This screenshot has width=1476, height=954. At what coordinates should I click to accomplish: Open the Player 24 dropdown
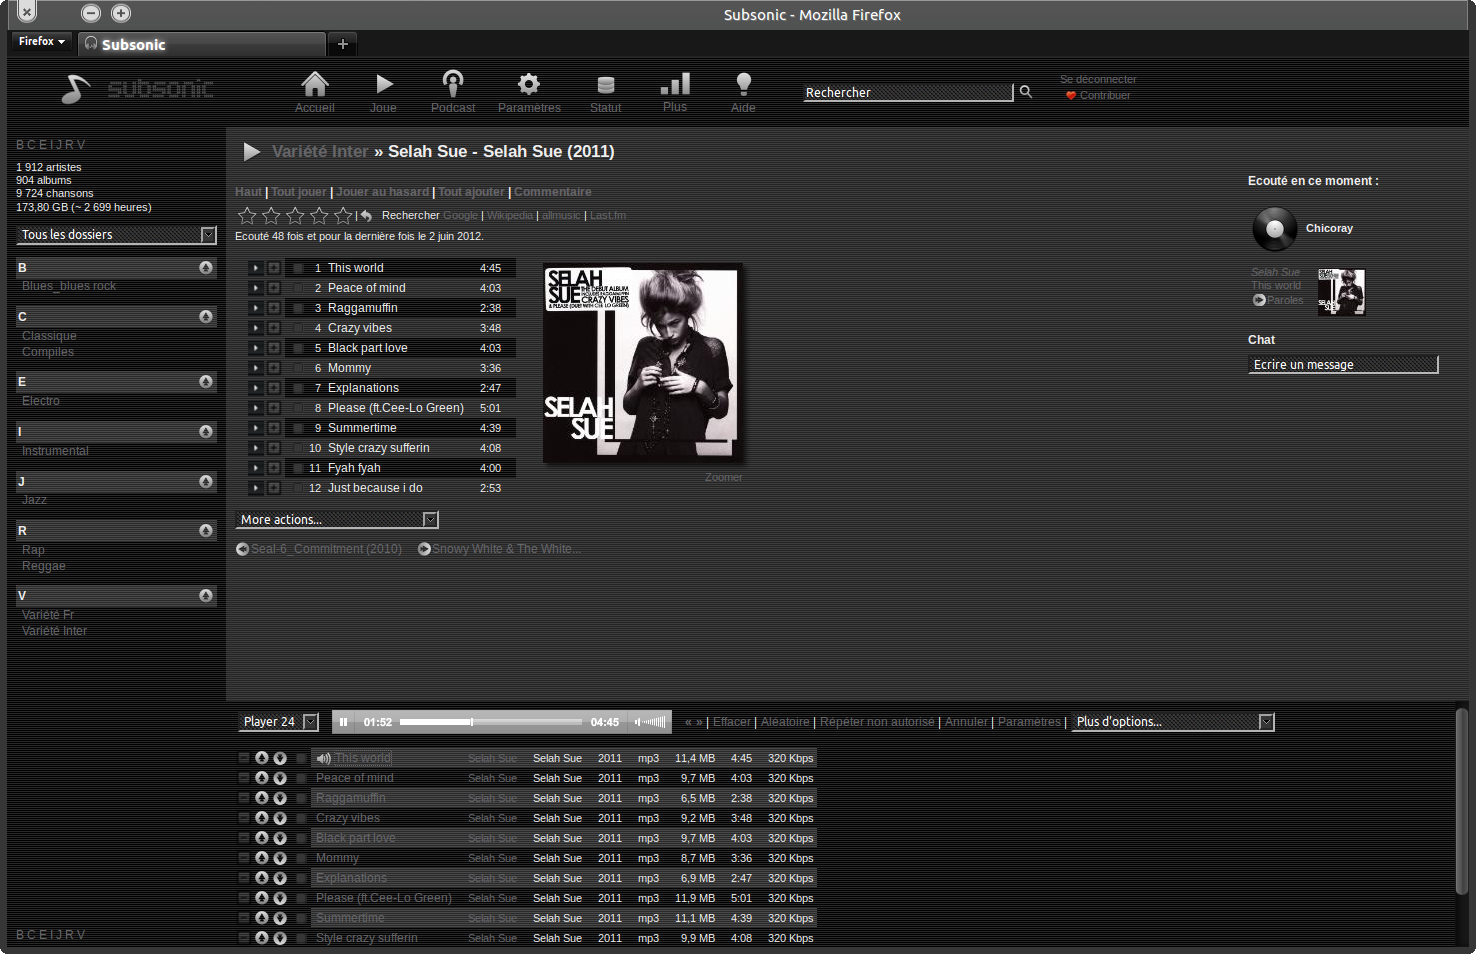tap(279, 722)
